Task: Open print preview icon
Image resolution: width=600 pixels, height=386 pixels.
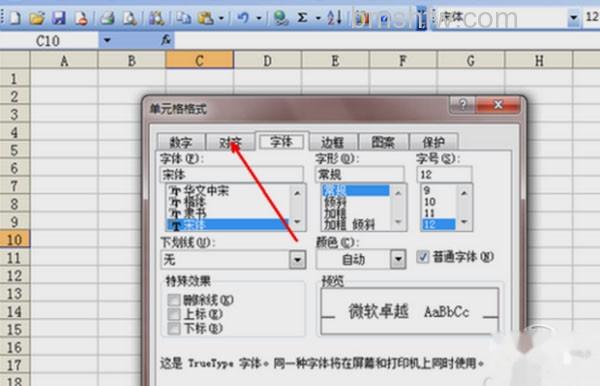Action: (130, 18)
